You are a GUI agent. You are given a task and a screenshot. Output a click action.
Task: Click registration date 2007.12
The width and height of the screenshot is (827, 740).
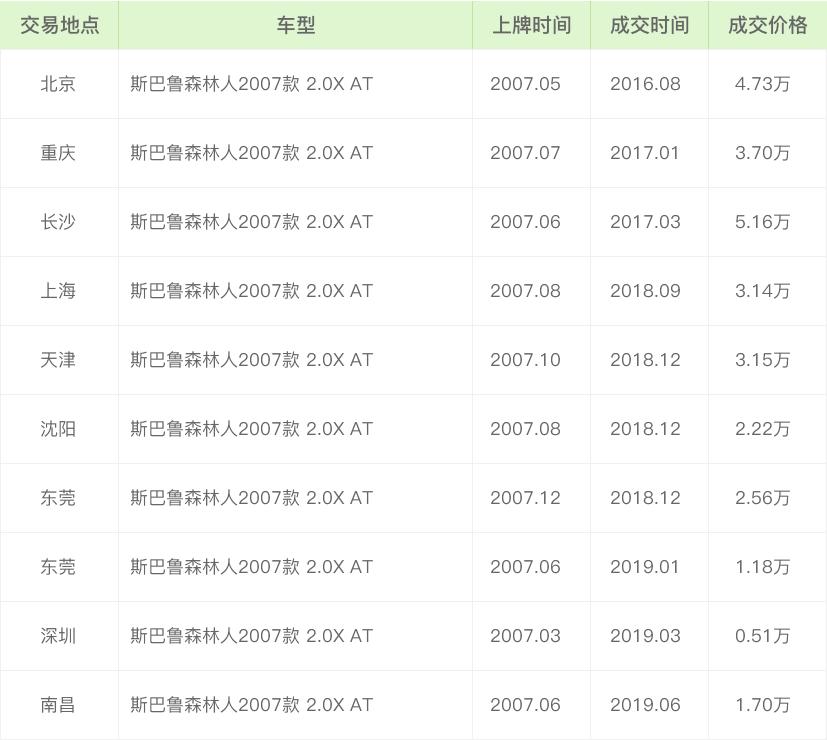pyautogui.click(x=525, y=498)
